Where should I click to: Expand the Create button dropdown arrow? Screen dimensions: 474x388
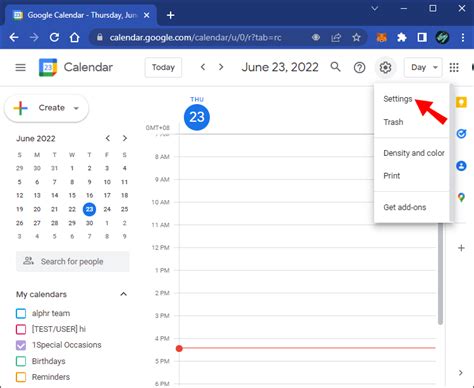click(76, 108)
